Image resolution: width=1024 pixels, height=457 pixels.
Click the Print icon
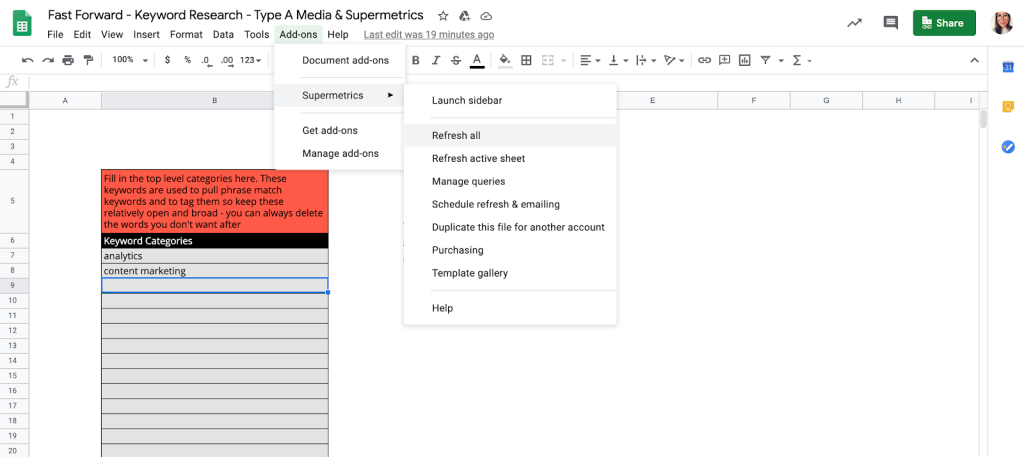click(68, 60)
